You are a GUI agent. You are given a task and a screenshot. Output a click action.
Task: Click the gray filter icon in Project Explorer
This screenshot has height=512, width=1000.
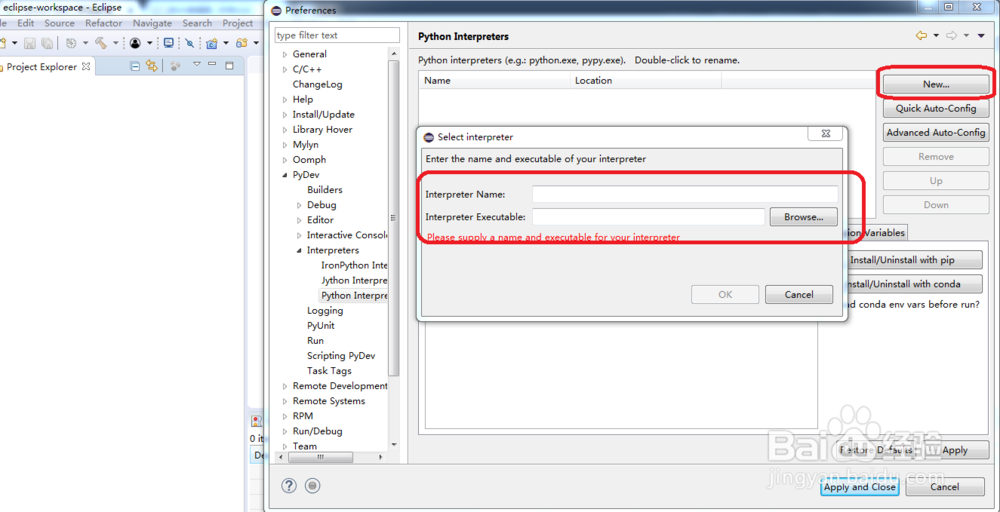pos(177,66)
